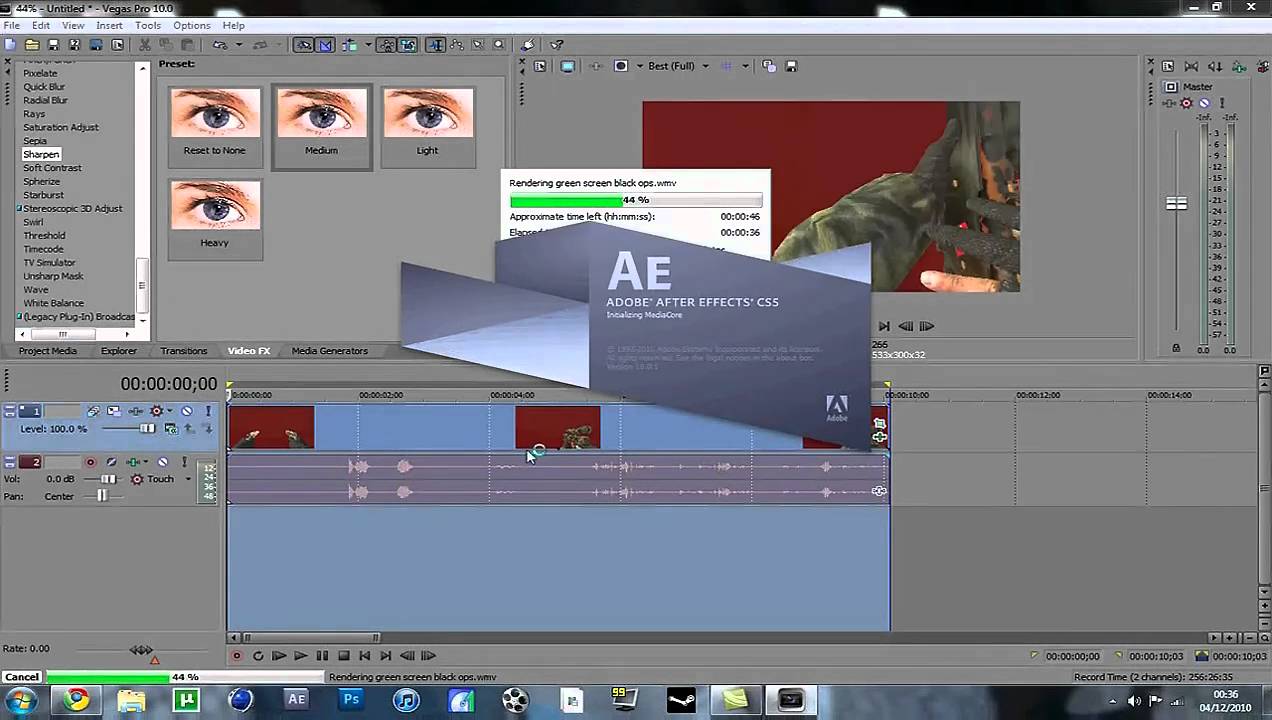
Task: Adjust track 1 Level slider
Action: pos(147,429)
